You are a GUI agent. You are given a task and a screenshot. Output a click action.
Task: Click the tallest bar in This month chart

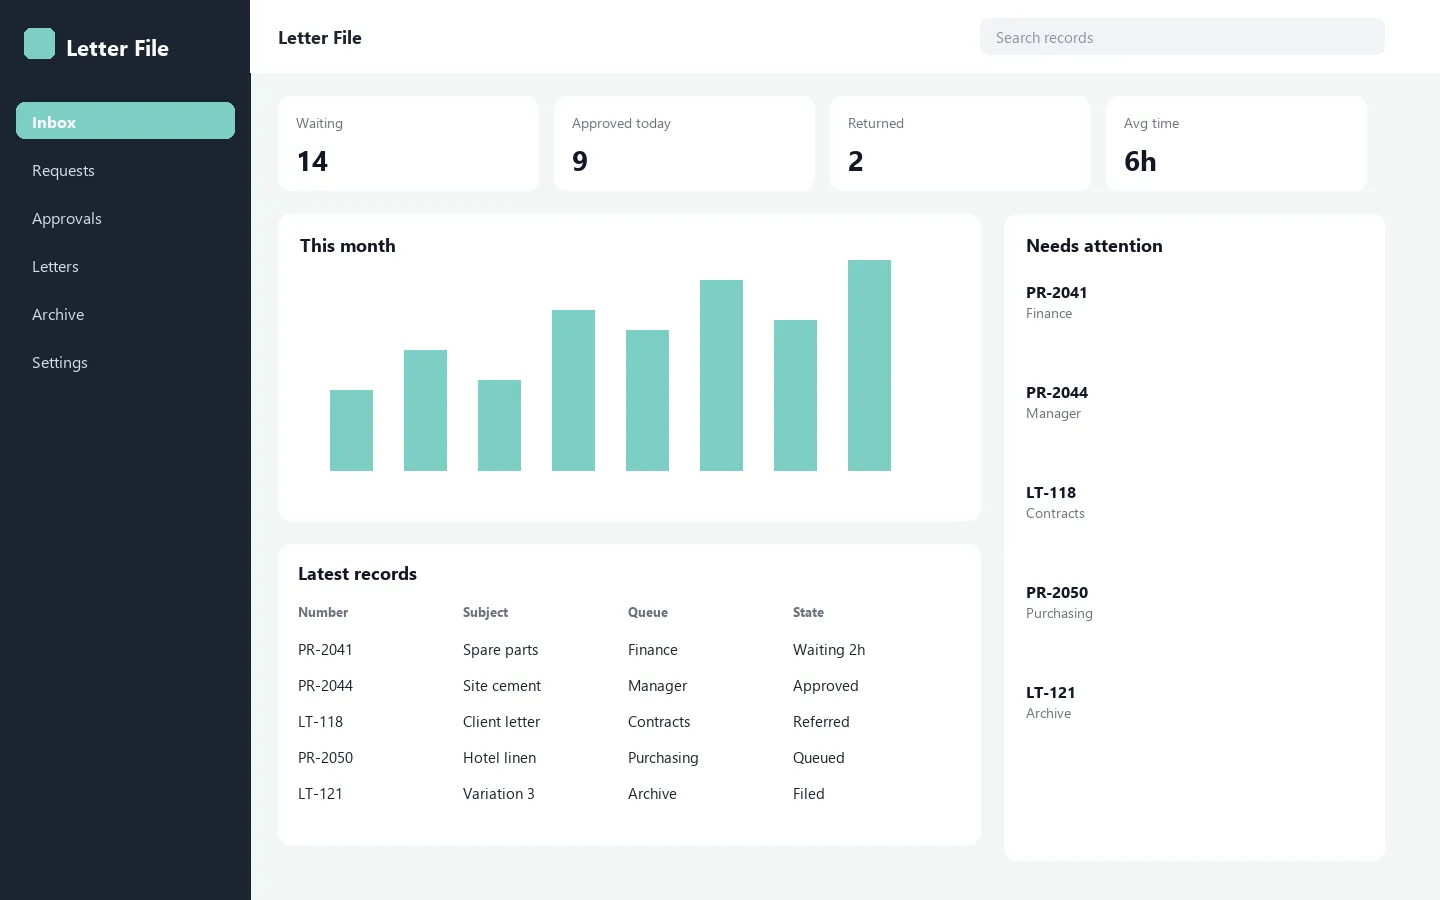(x=869, y=365)
